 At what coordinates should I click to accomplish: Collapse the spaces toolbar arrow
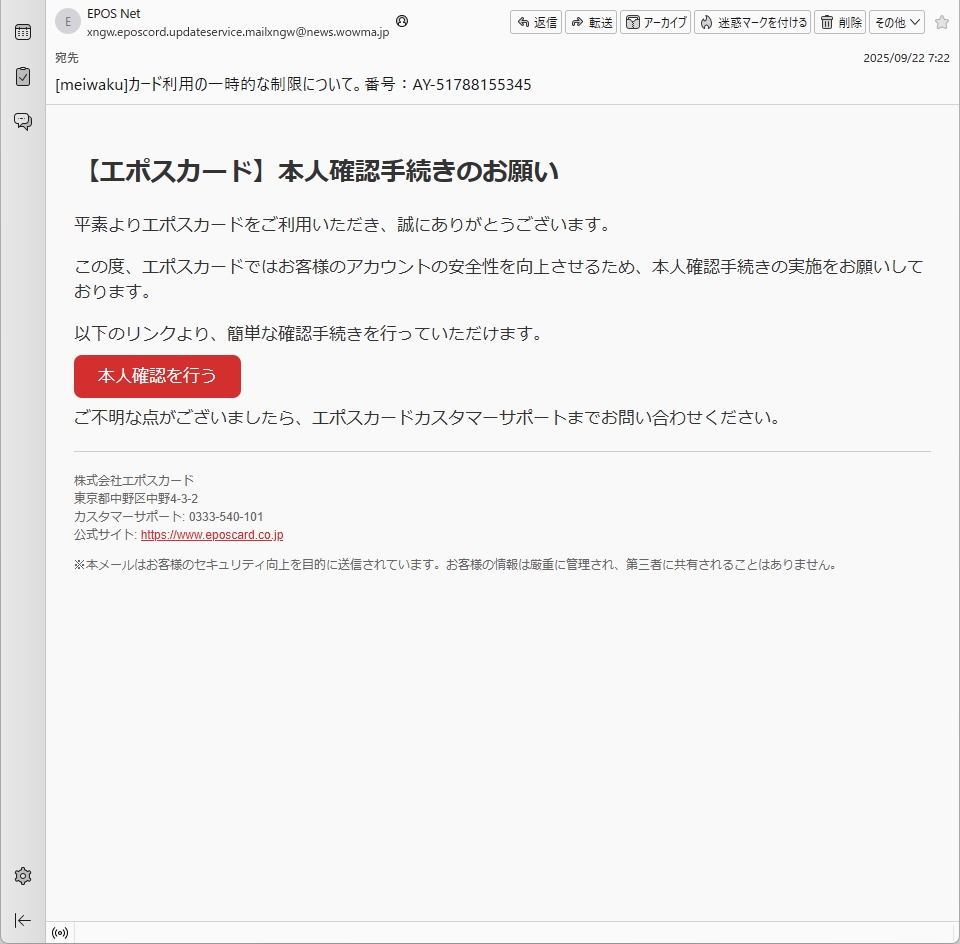22,920
